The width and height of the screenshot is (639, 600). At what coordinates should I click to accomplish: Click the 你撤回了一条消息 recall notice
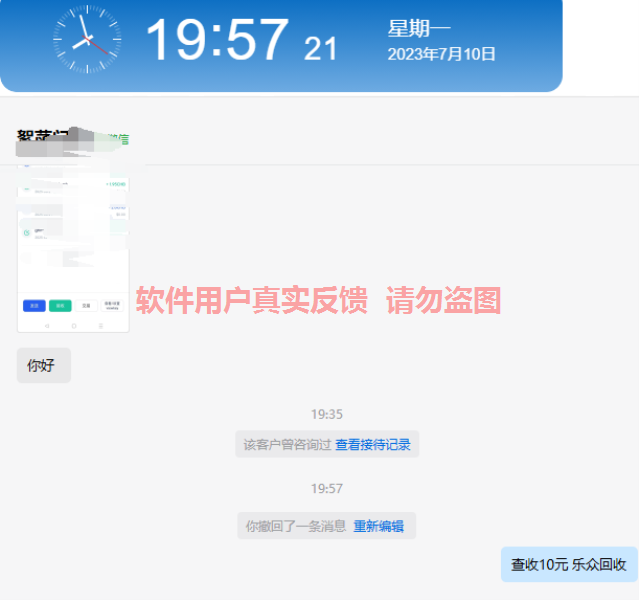pos(296,526)
